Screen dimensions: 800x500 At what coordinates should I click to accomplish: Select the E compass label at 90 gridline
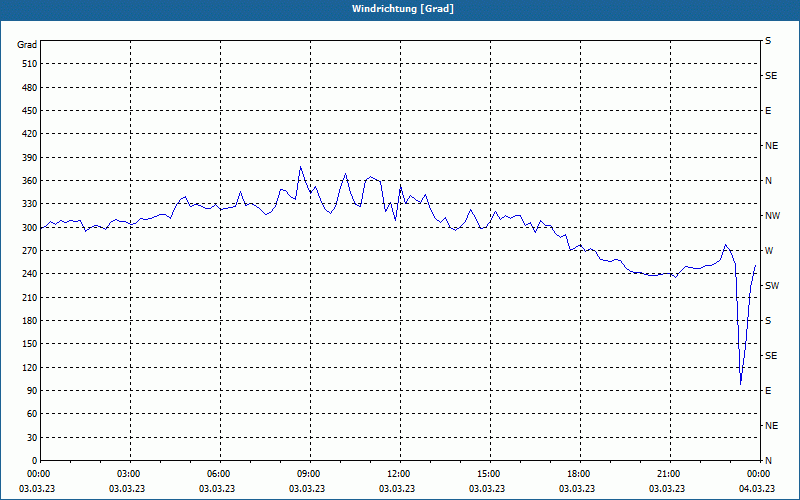click(768, 391)
